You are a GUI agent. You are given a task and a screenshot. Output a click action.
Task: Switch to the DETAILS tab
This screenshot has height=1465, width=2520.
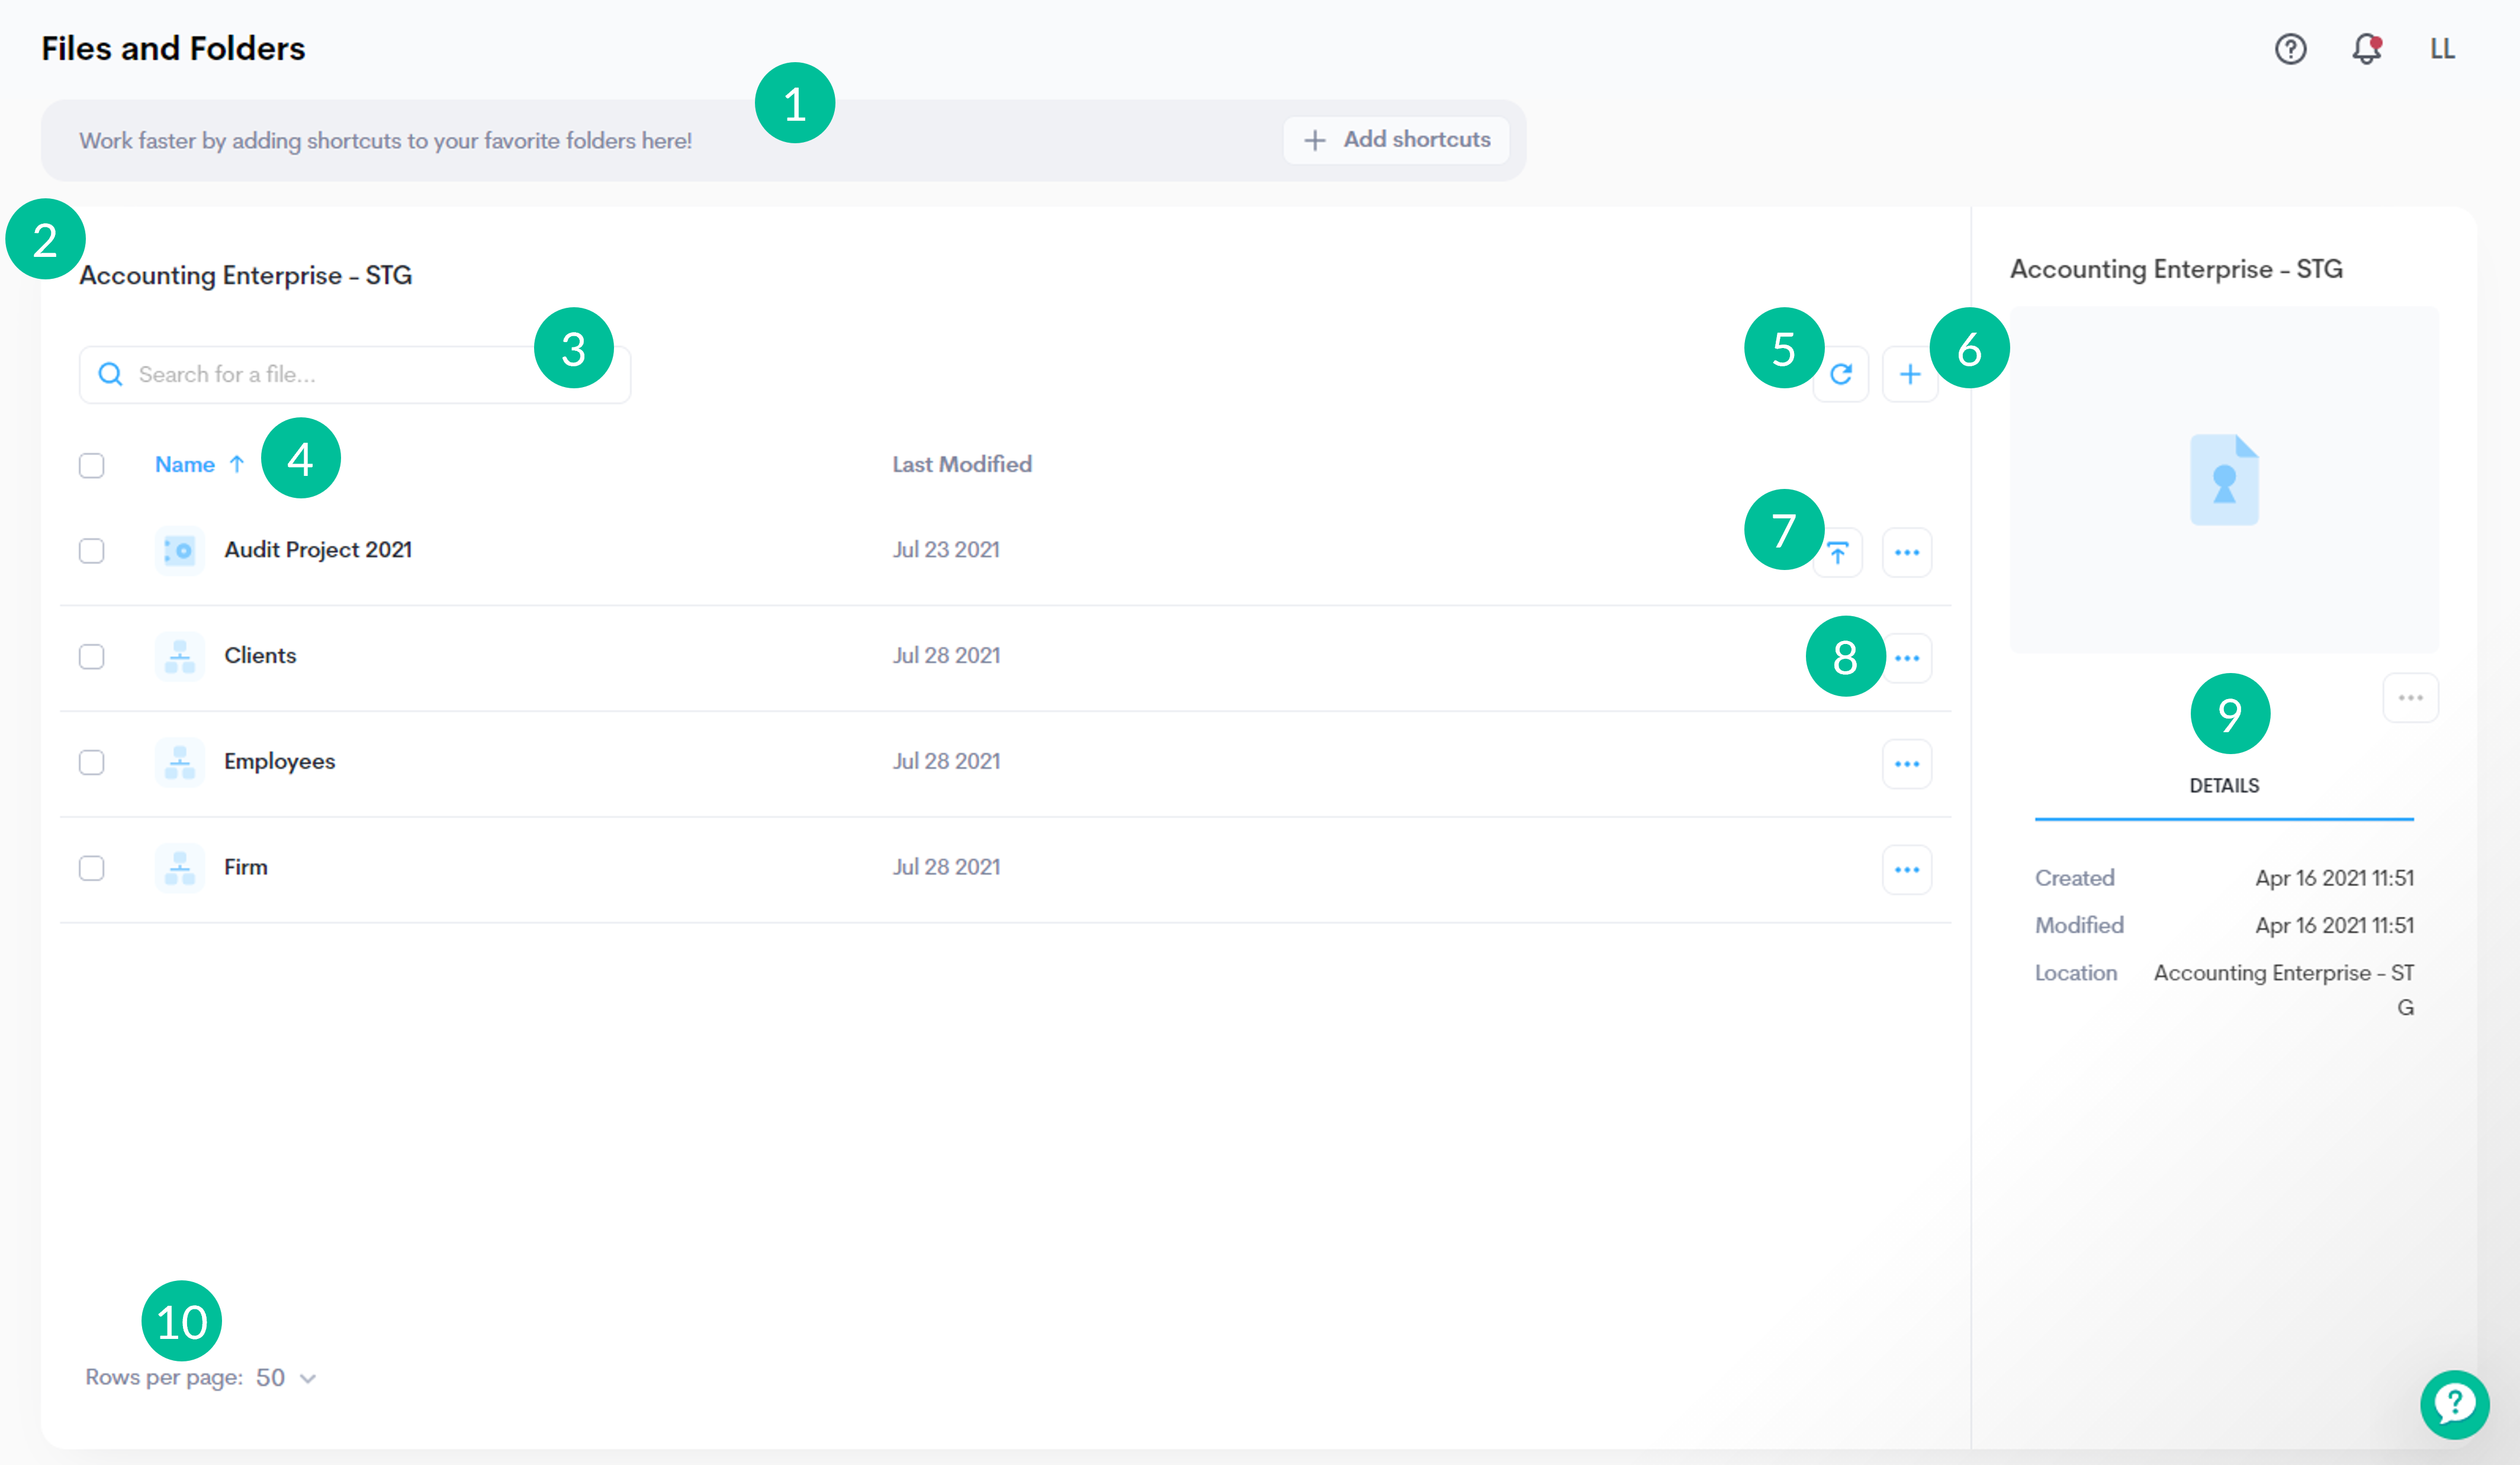pos(2224,786)
